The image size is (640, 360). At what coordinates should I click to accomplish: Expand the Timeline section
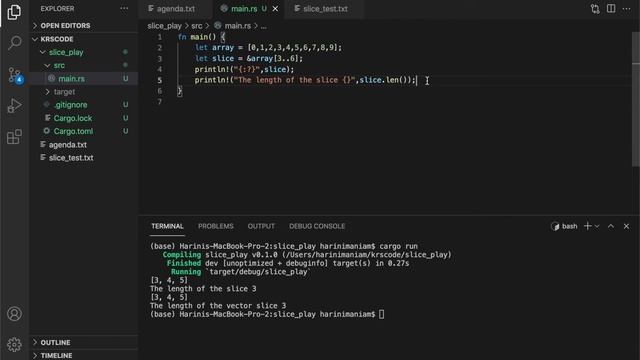tap(84, 356)
